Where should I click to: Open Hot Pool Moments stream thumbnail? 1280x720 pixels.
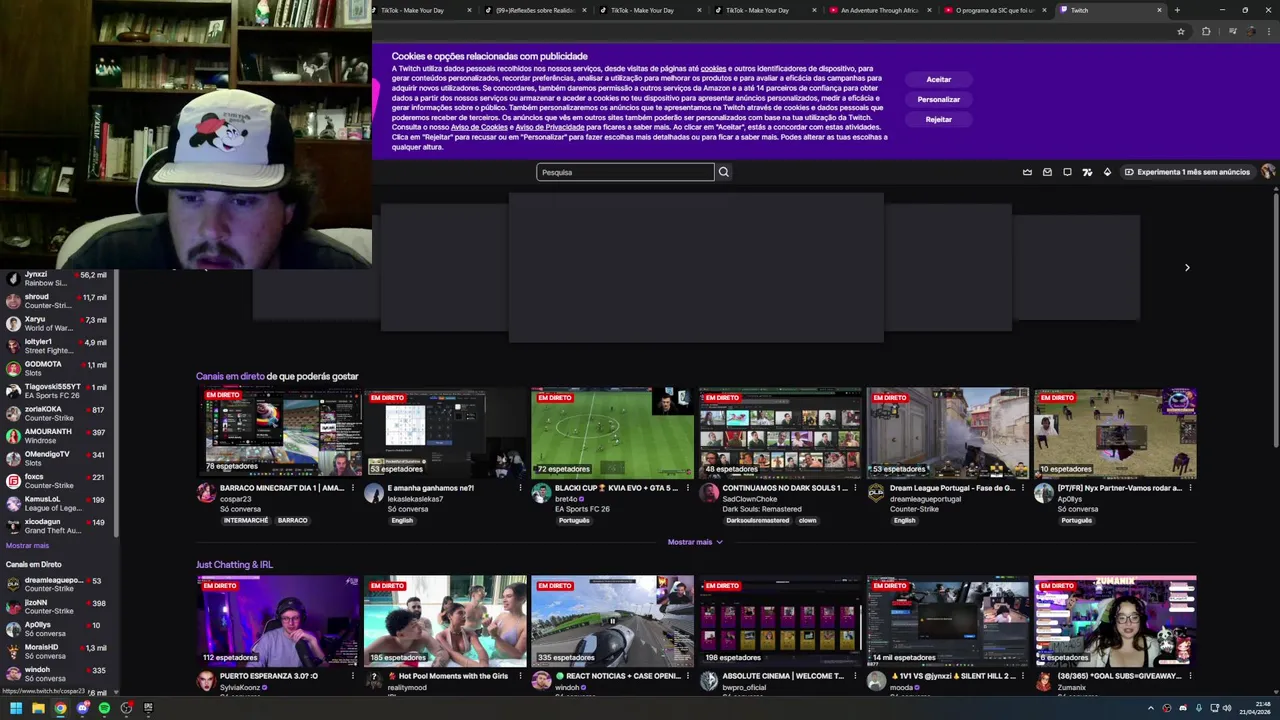(x=445, y=621)
